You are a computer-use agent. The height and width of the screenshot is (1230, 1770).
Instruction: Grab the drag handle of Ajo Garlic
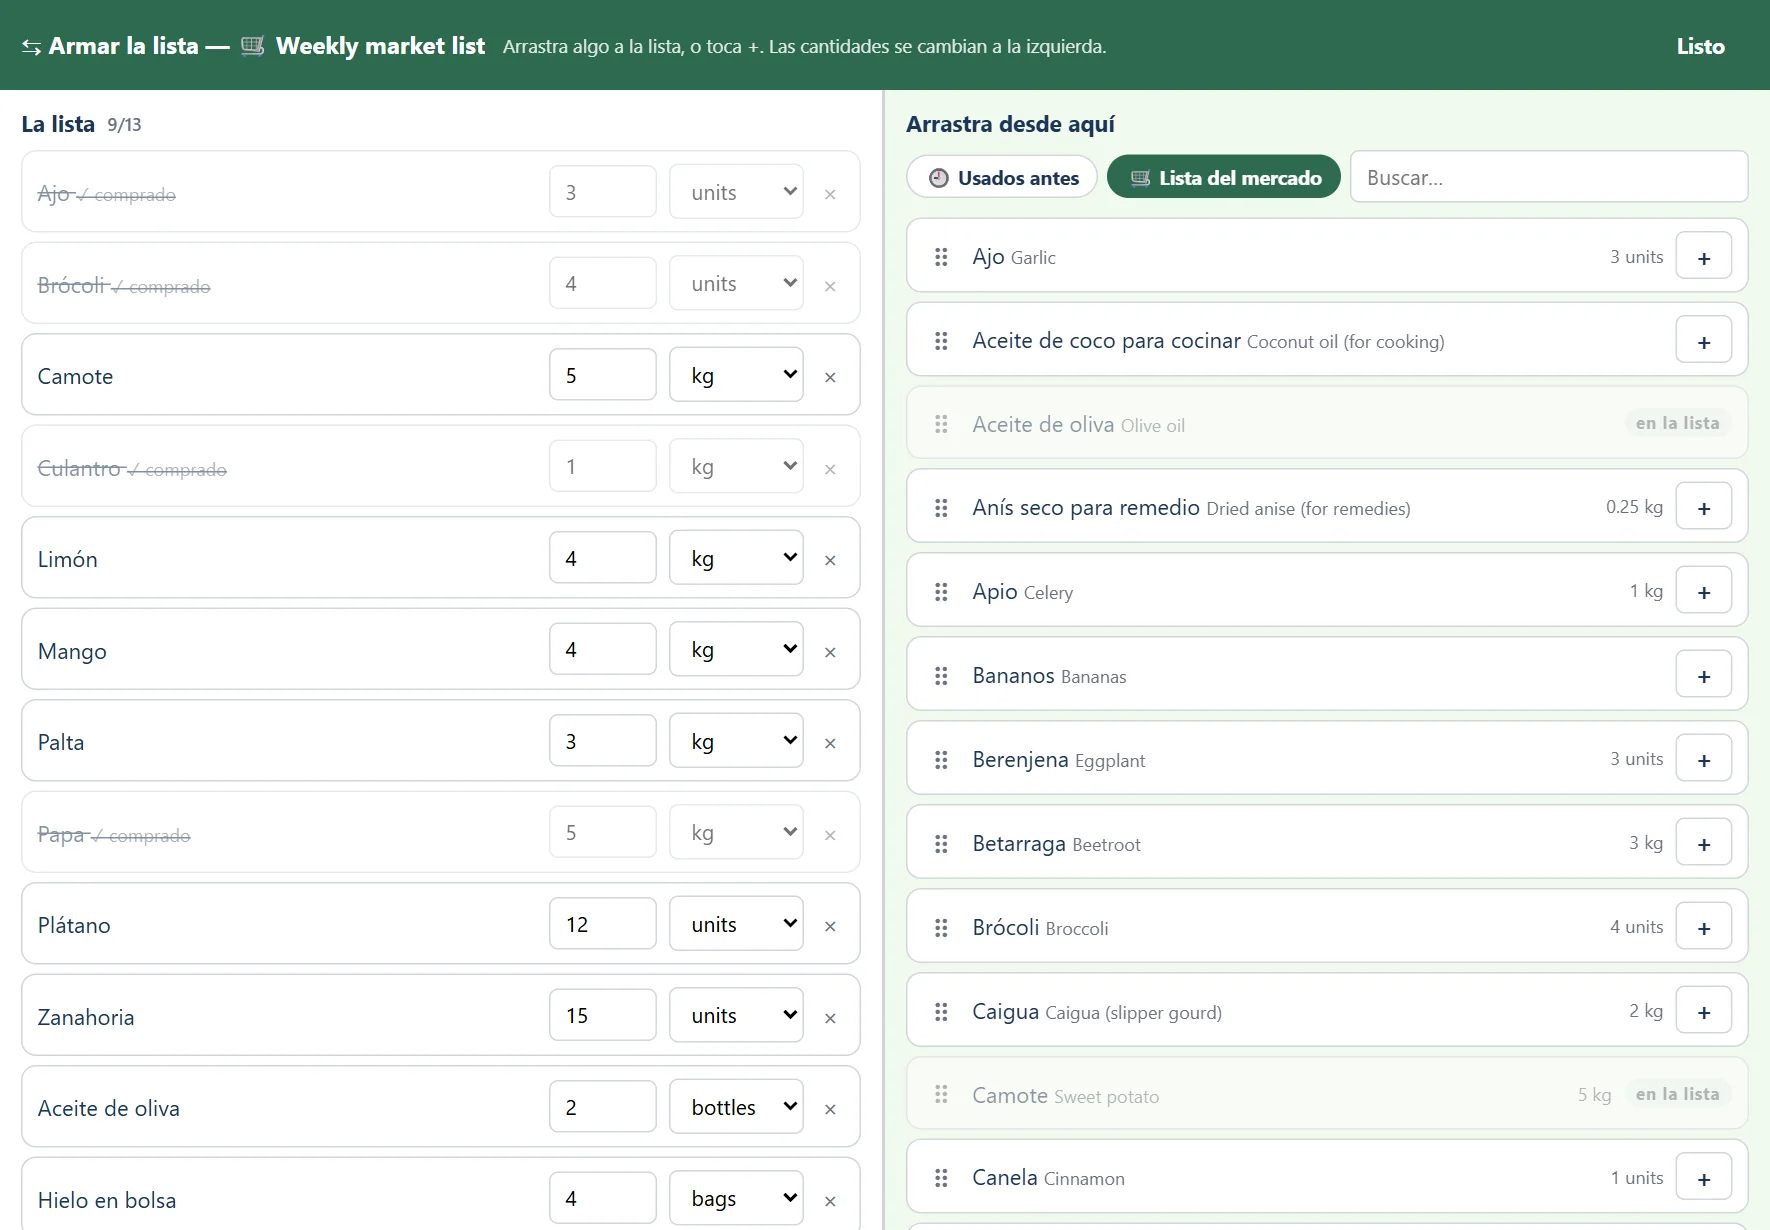pyautogui.click(x=941, y=257)
